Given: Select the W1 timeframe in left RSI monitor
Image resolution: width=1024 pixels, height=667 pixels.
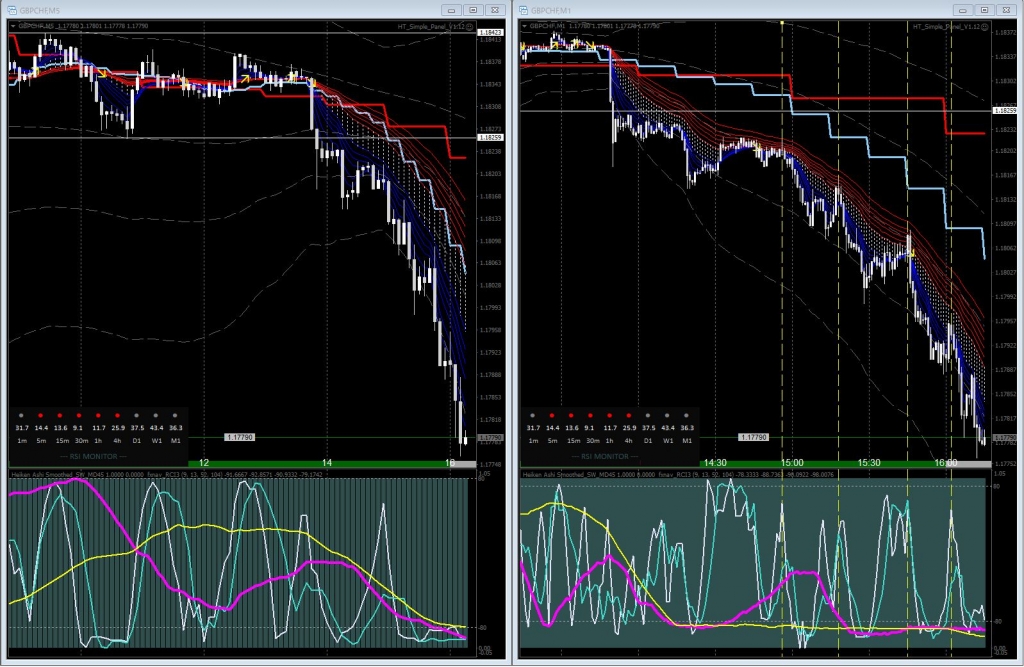Looking at the screenshot, I should click(157, 440).
